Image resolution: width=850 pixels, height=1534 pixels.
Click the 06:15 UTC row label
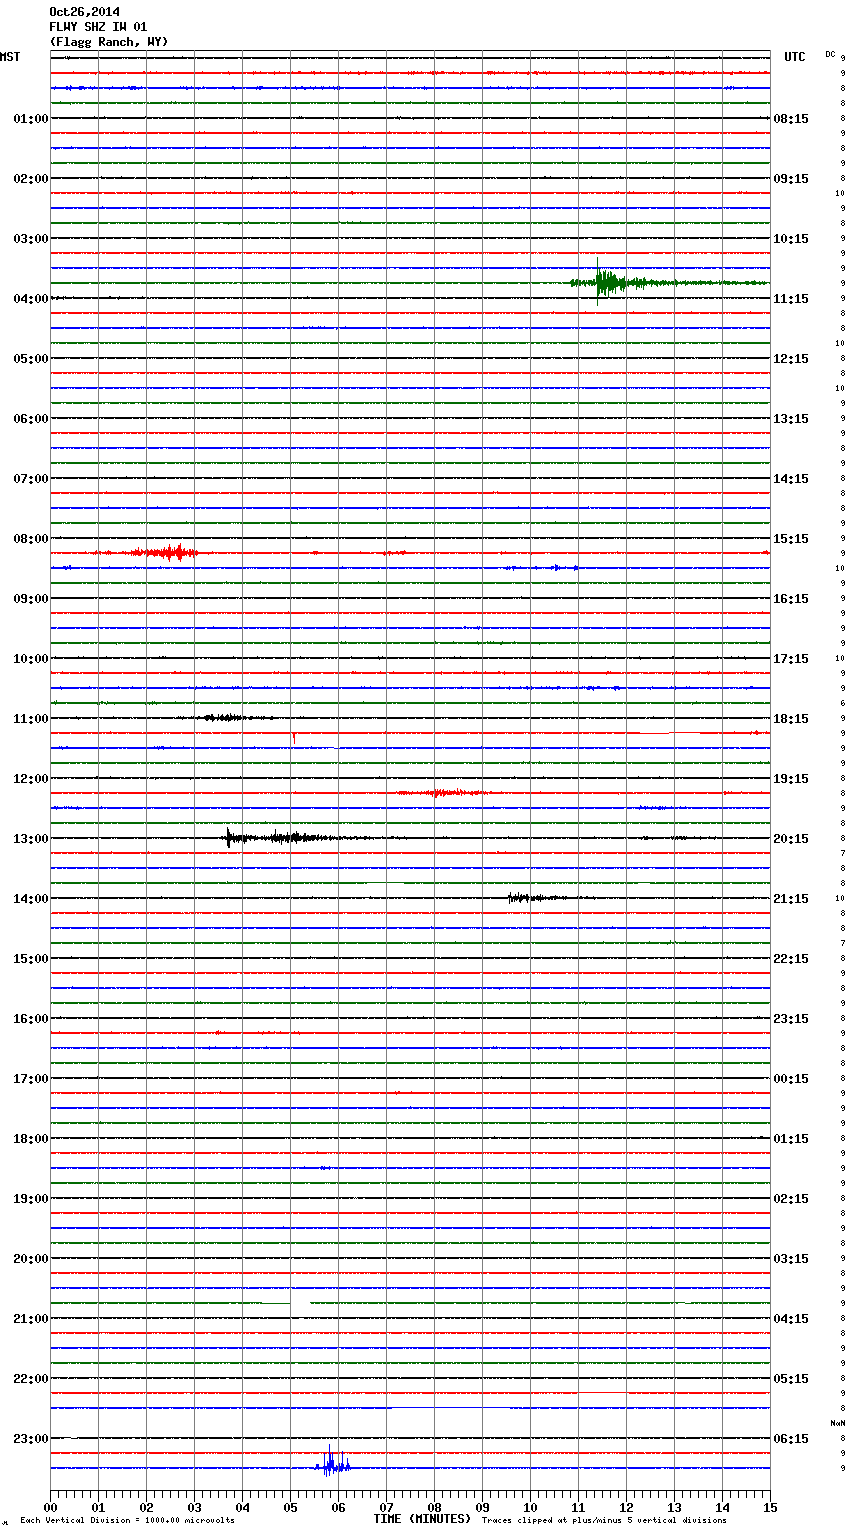(791, 1439)
